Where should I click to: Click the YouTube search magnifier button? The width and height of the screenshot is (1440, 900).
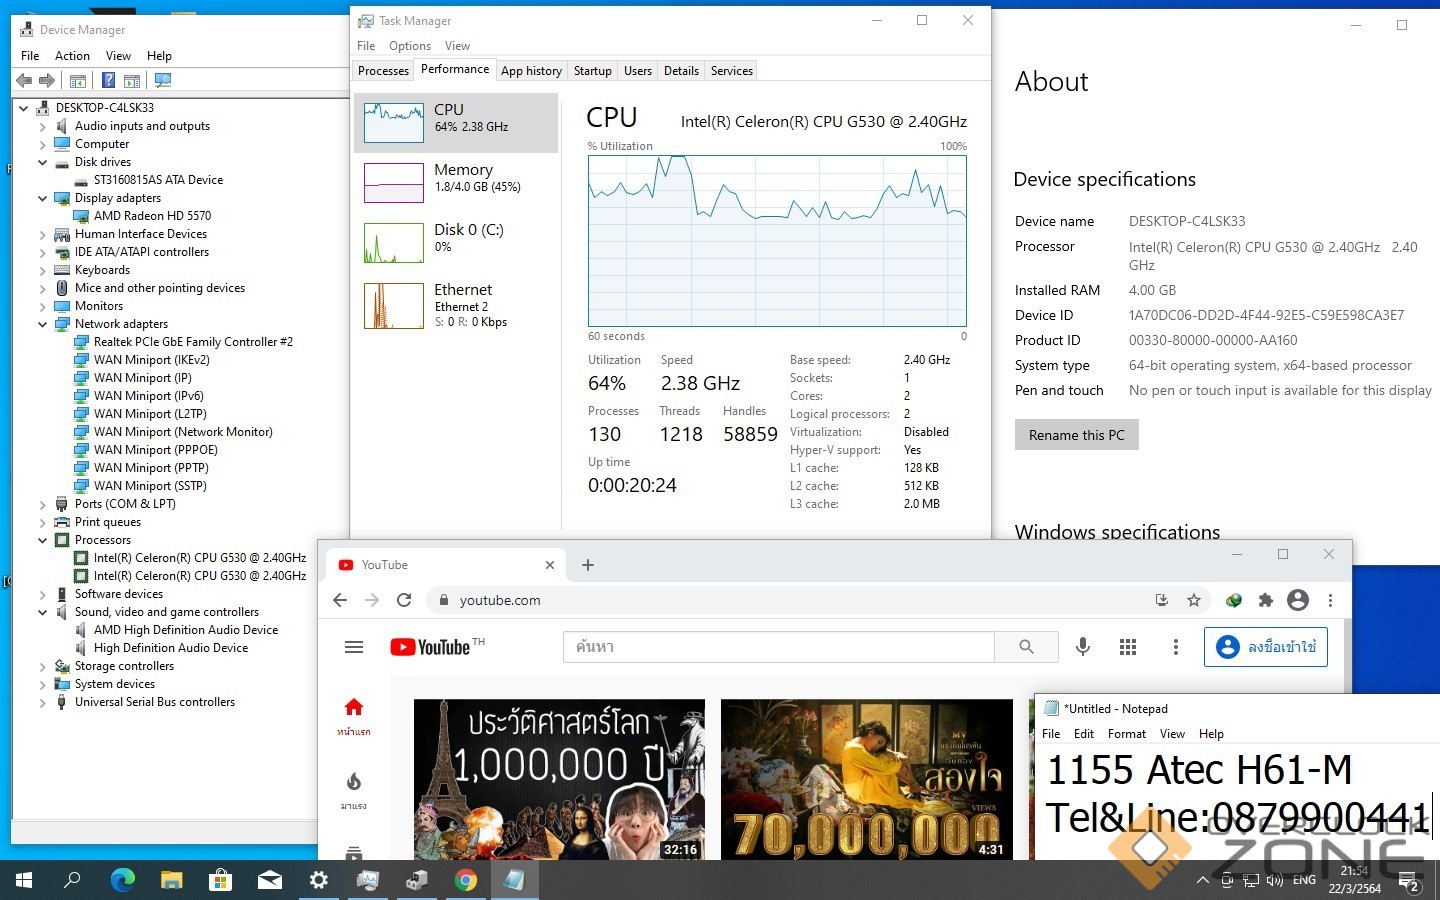point(1026,647)
